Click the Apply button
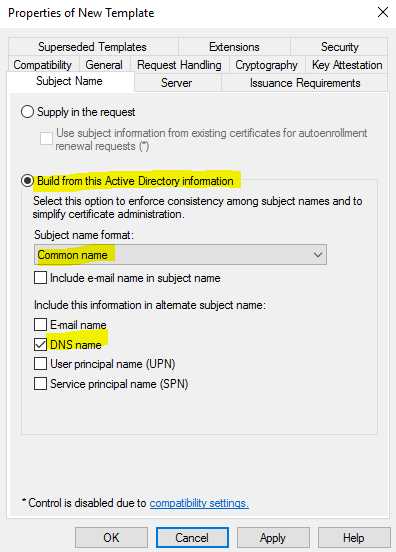Screen dimensions: 396x552 [x=273, y=538]
